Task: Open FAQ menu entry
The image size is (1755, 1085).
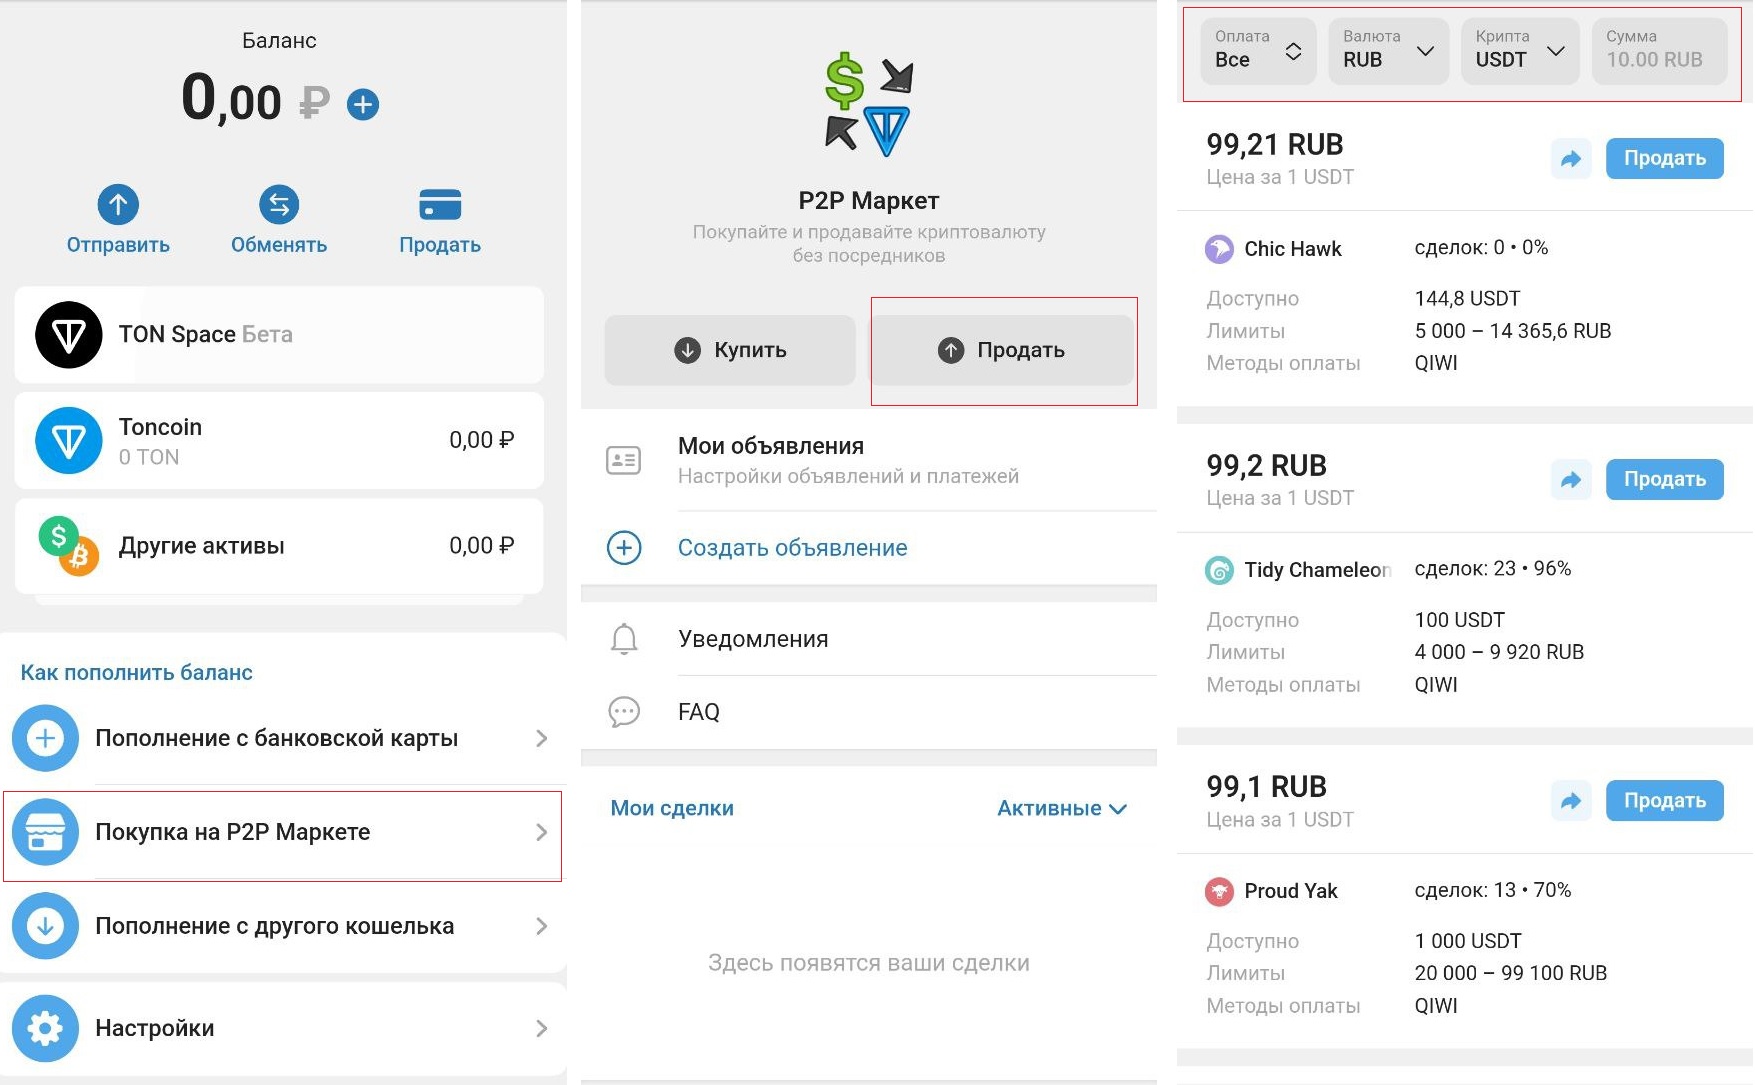Action: pyautogui.click(x=869, y=712)
